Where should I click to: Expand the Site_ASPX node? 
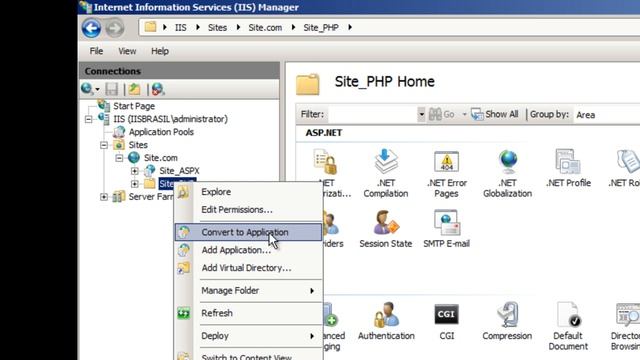(x=135, y=171)
